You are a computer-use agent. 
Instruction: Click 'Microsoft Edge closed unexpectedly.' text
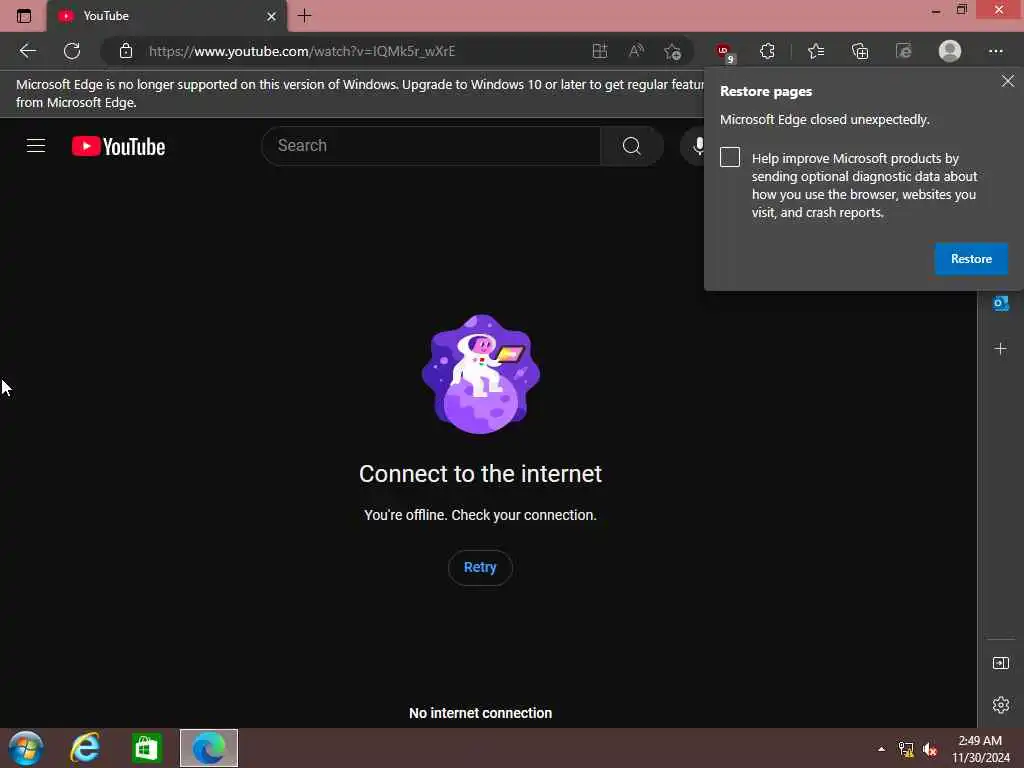(825, 120)
